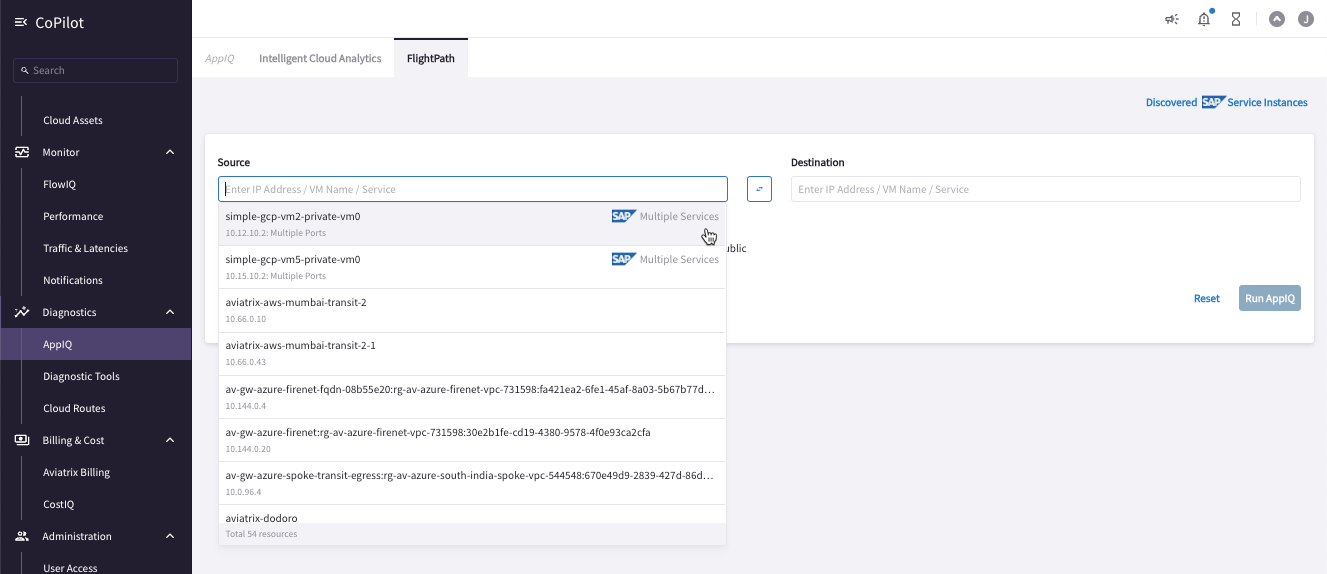Select av-gw-azure-firenet suggestion at 10.144.0.20

[472, 439]
